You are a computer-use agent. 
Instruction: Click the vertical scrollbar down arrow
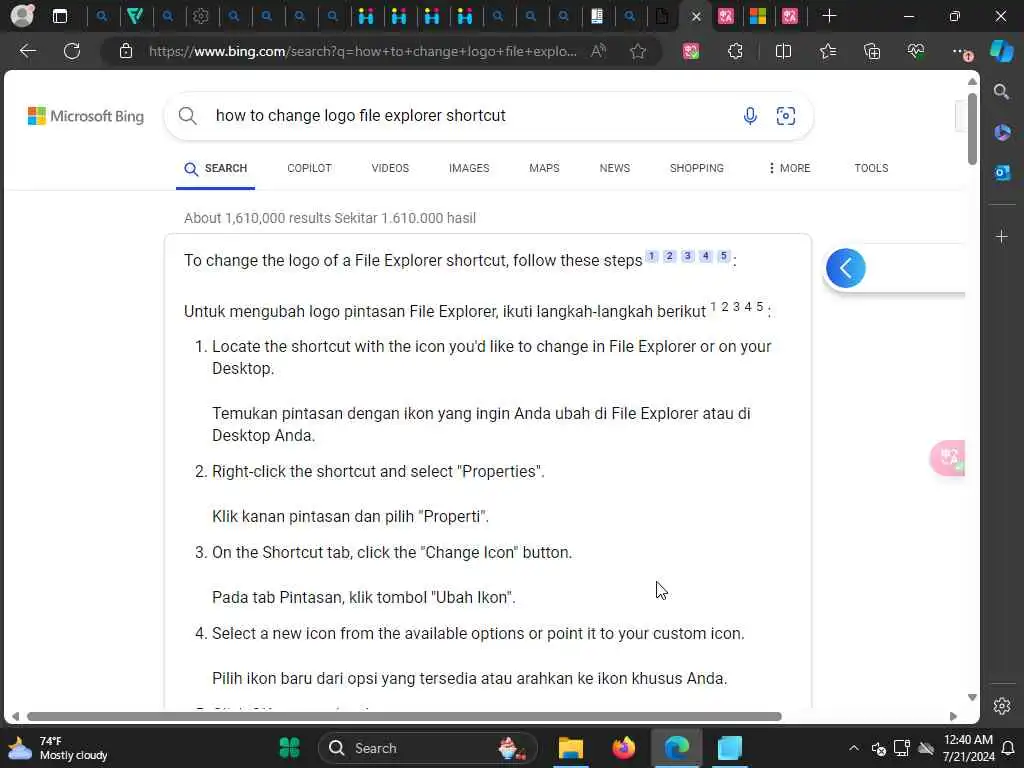pyautogui.click(x=972, y=697)
